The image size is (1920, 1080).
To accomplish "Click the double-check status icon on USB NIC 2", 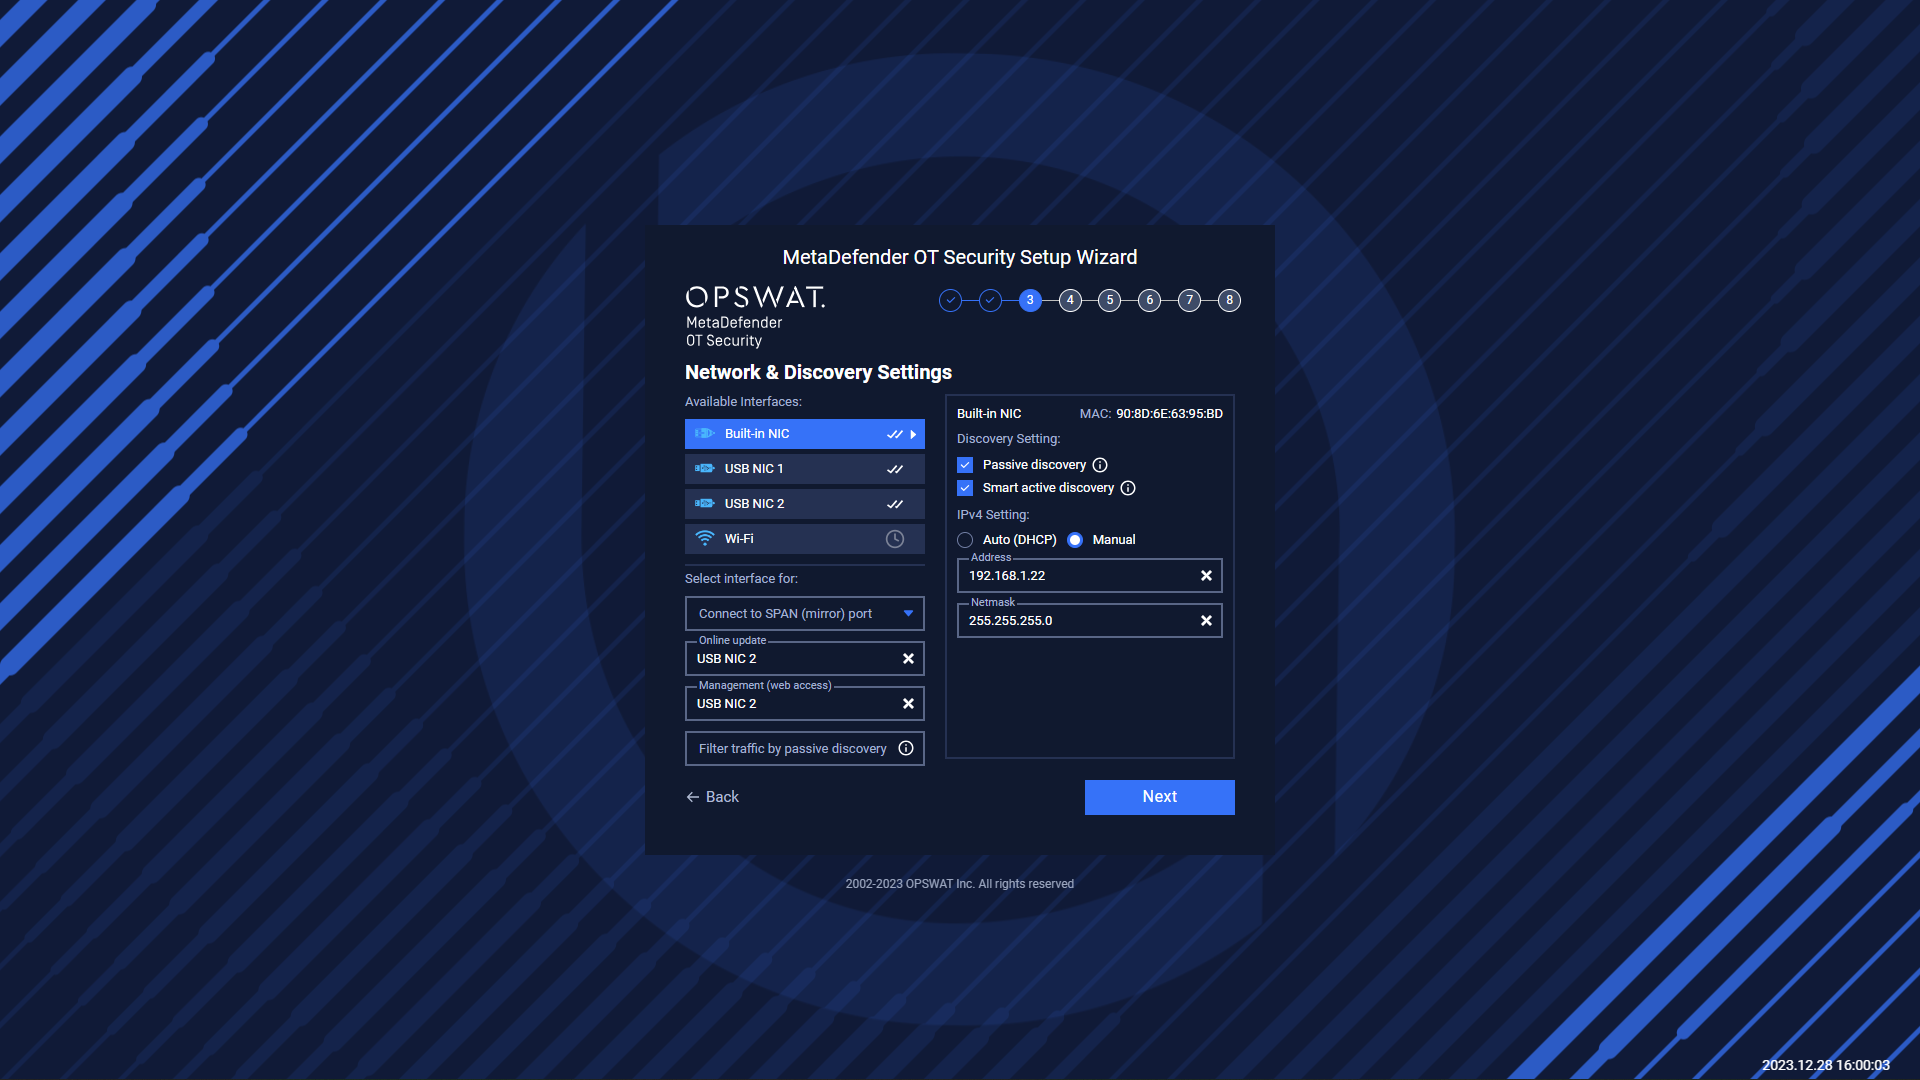I will click(895, 504).
